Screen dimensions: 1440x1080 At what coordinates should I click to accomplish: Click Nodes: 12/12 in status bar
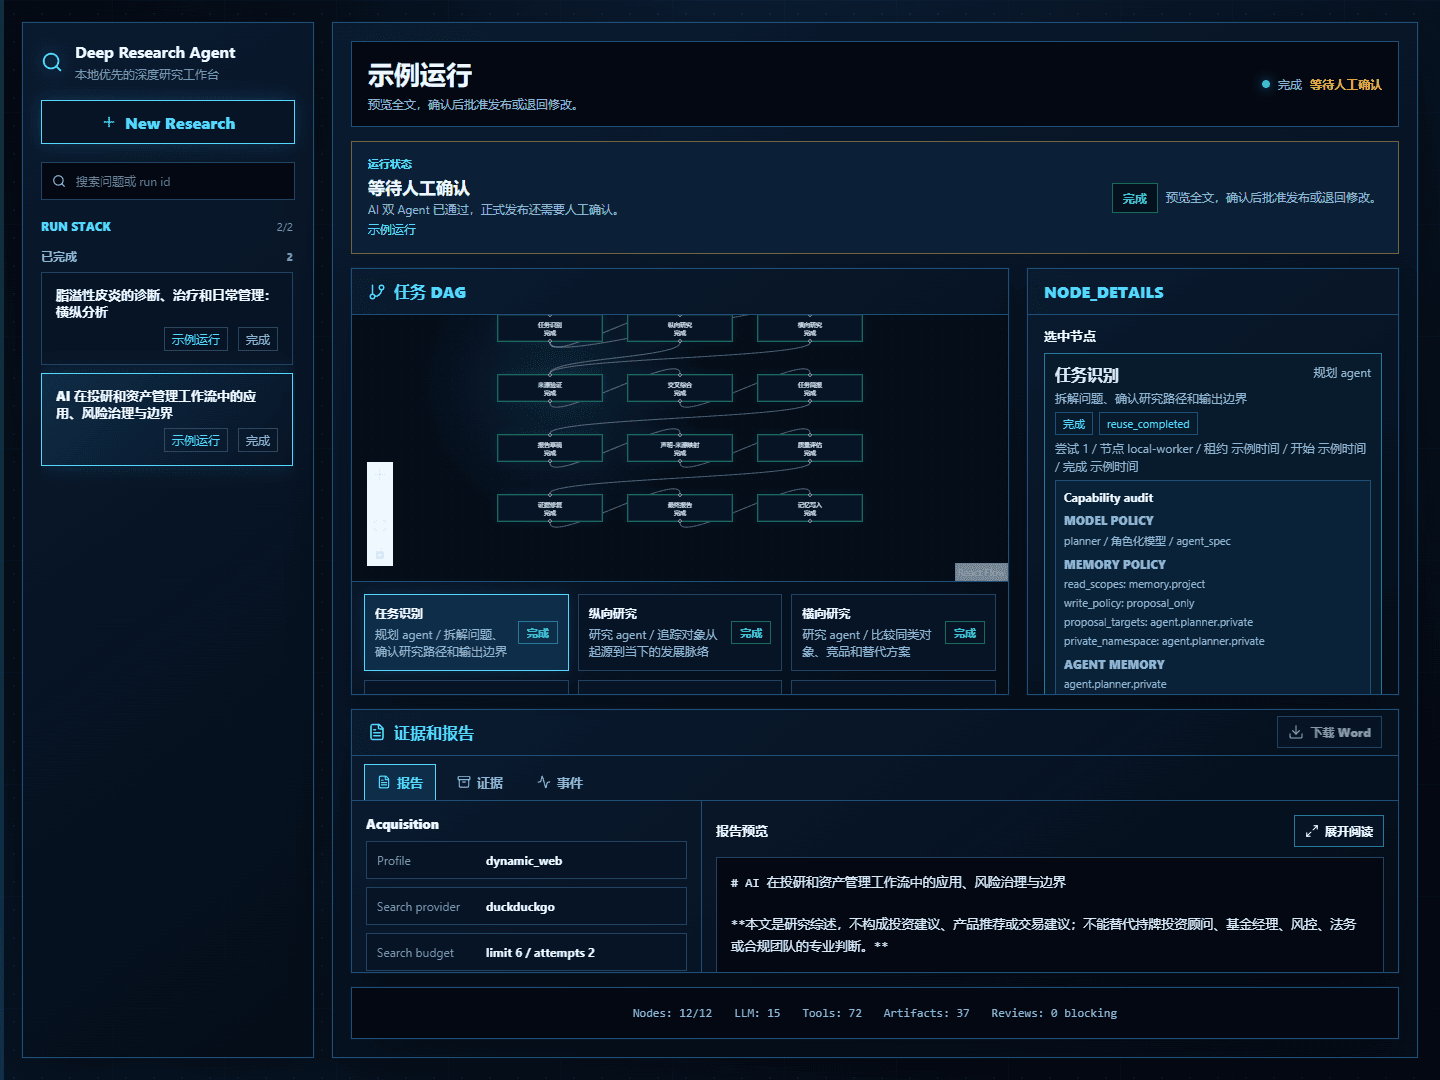tap(672, 1013)
